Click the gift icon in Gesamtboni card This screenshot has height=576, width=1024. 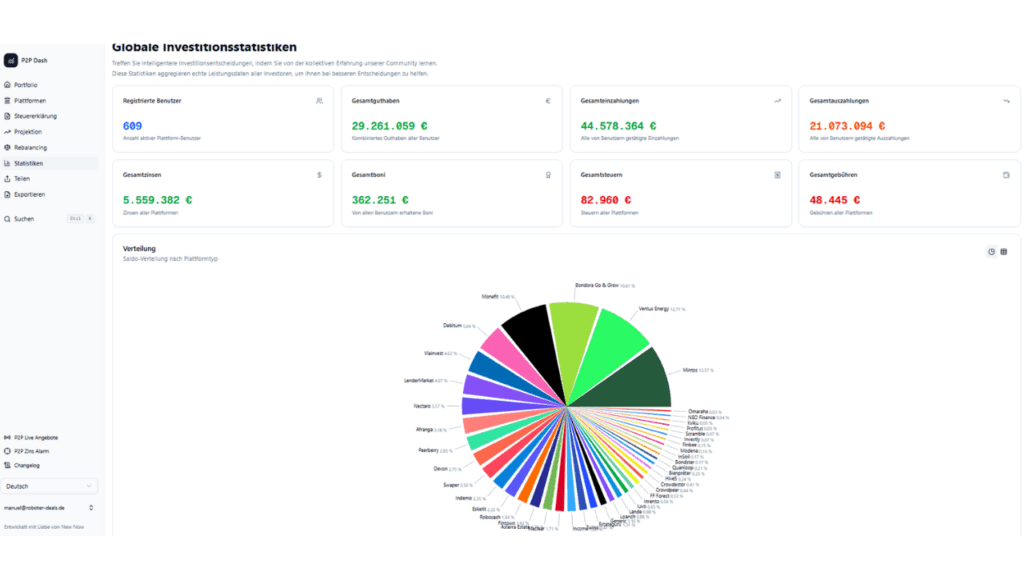pyautogui.click(x=548, y=175)
